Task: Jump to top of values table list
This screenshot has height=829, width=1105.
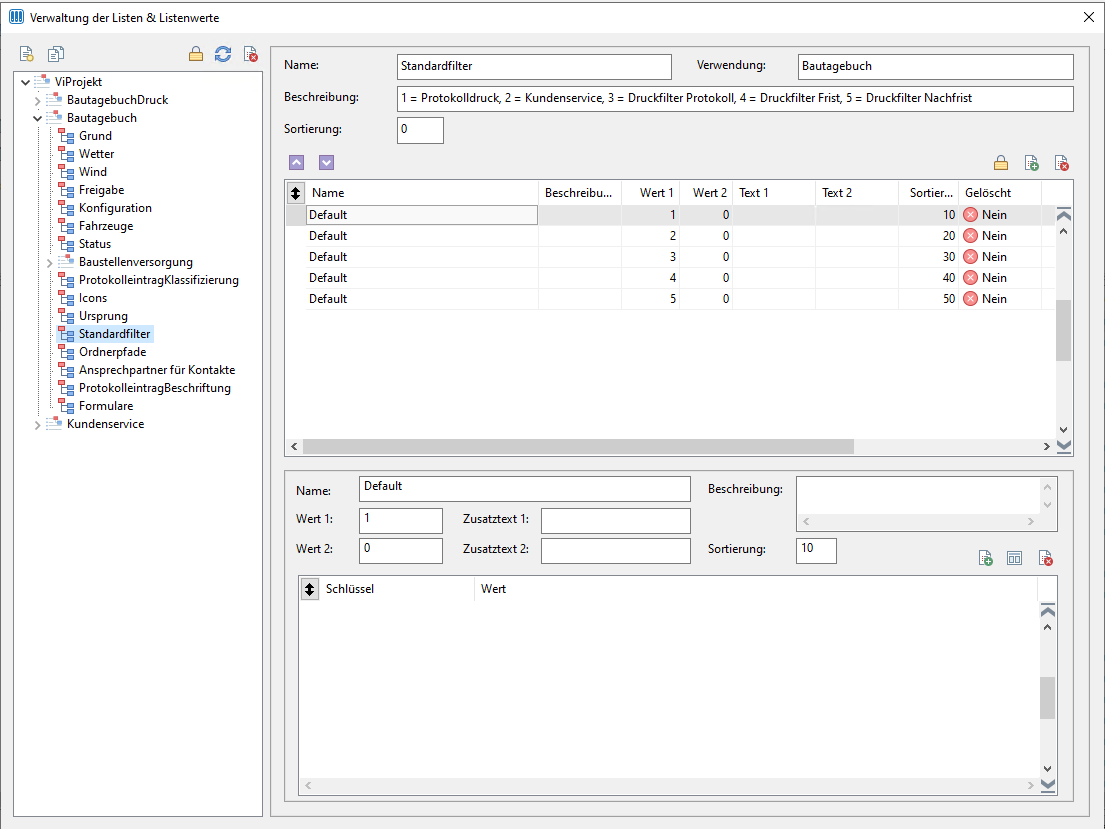Action: (1064, 214)
